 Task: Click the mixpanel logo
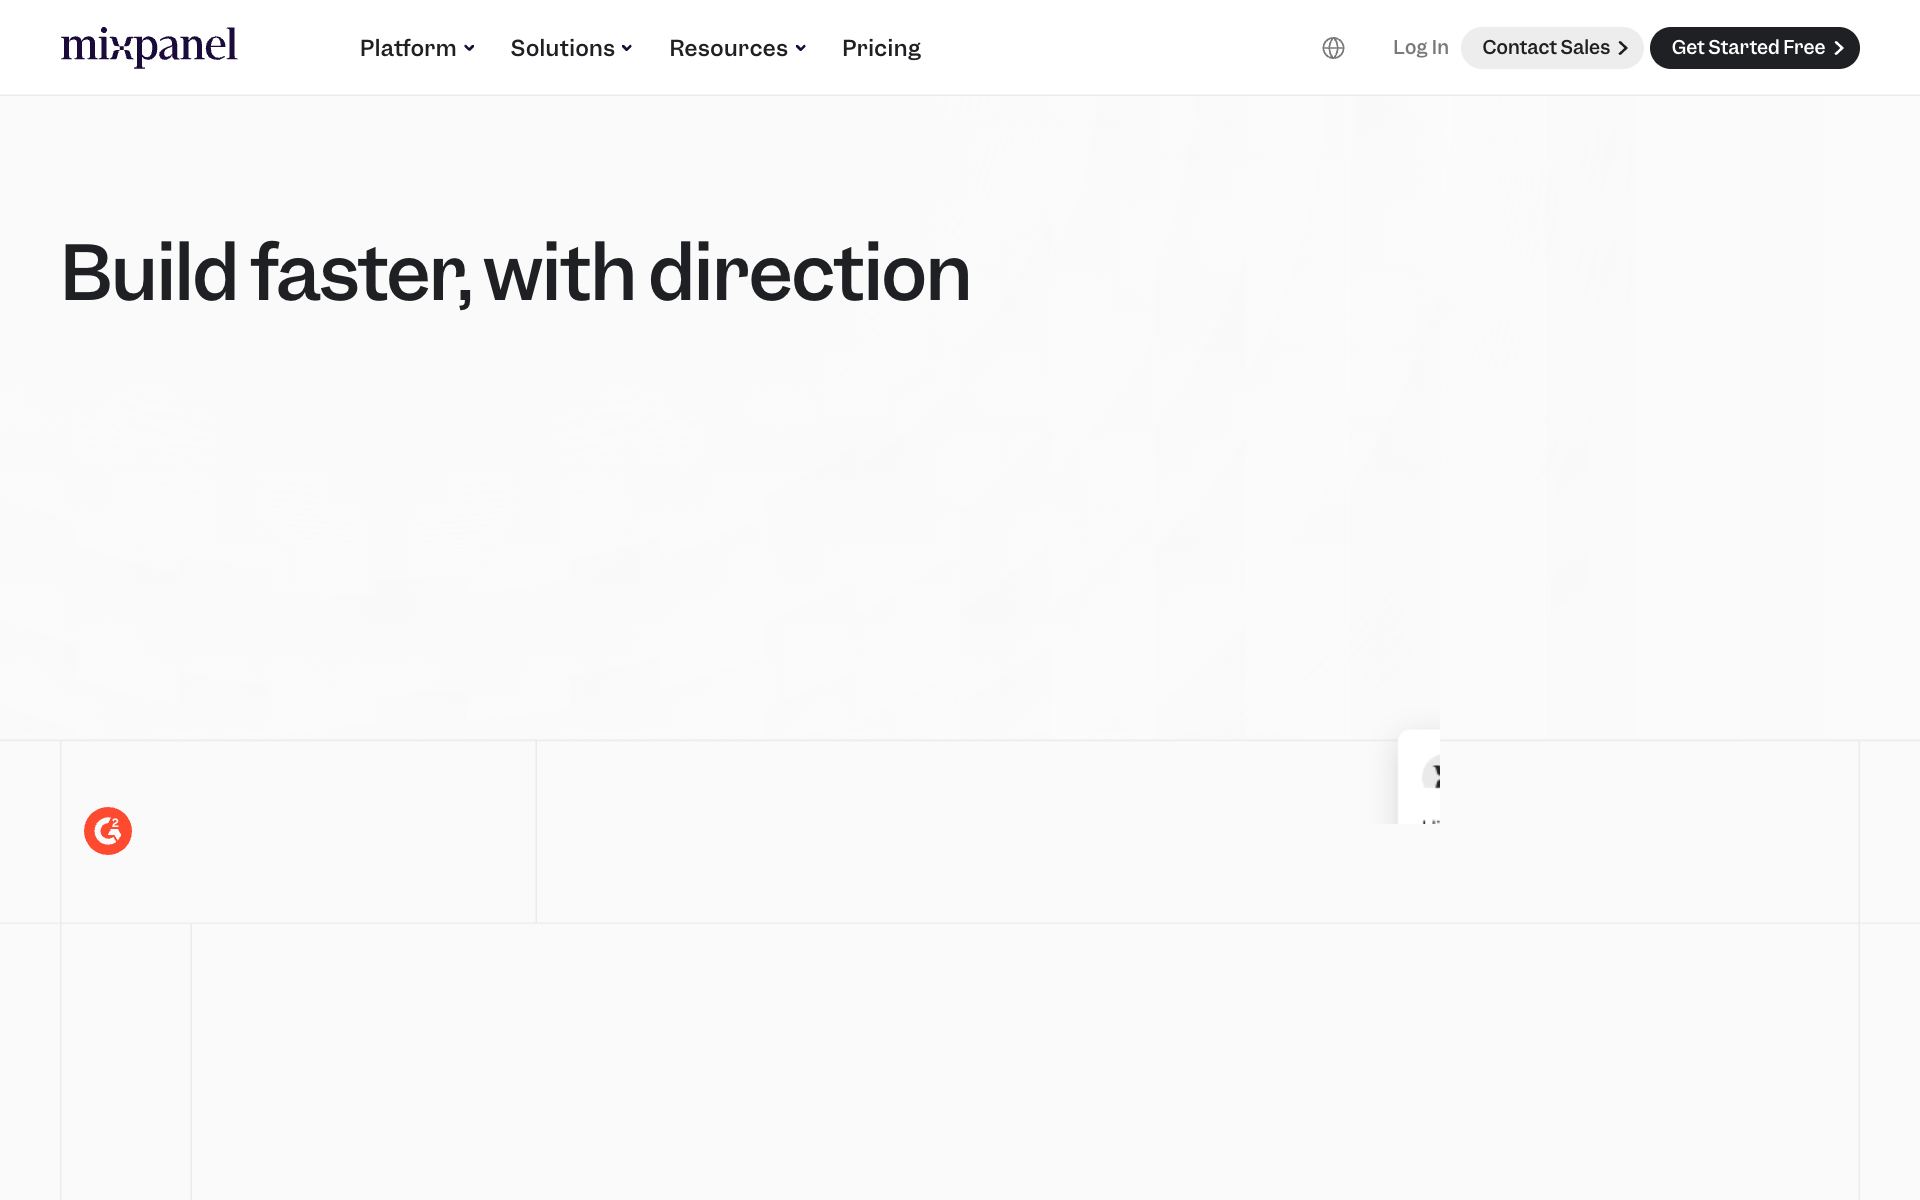[149, 47]
